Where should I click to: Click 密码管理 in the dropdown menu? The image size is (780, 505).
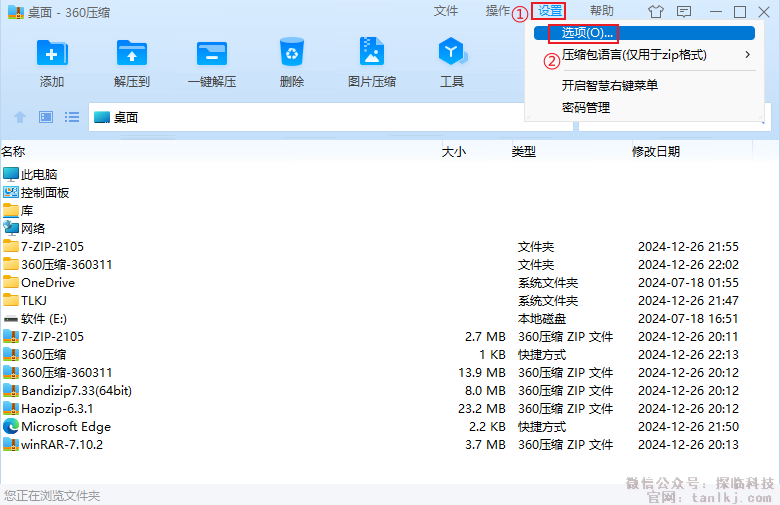coord(586,107)
